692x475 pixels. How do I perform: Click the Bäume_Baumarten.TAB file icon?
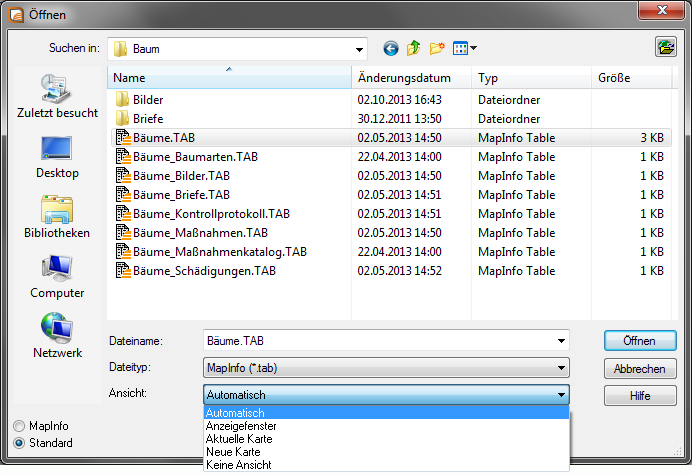pyautogui.click(x=123, y=156)
